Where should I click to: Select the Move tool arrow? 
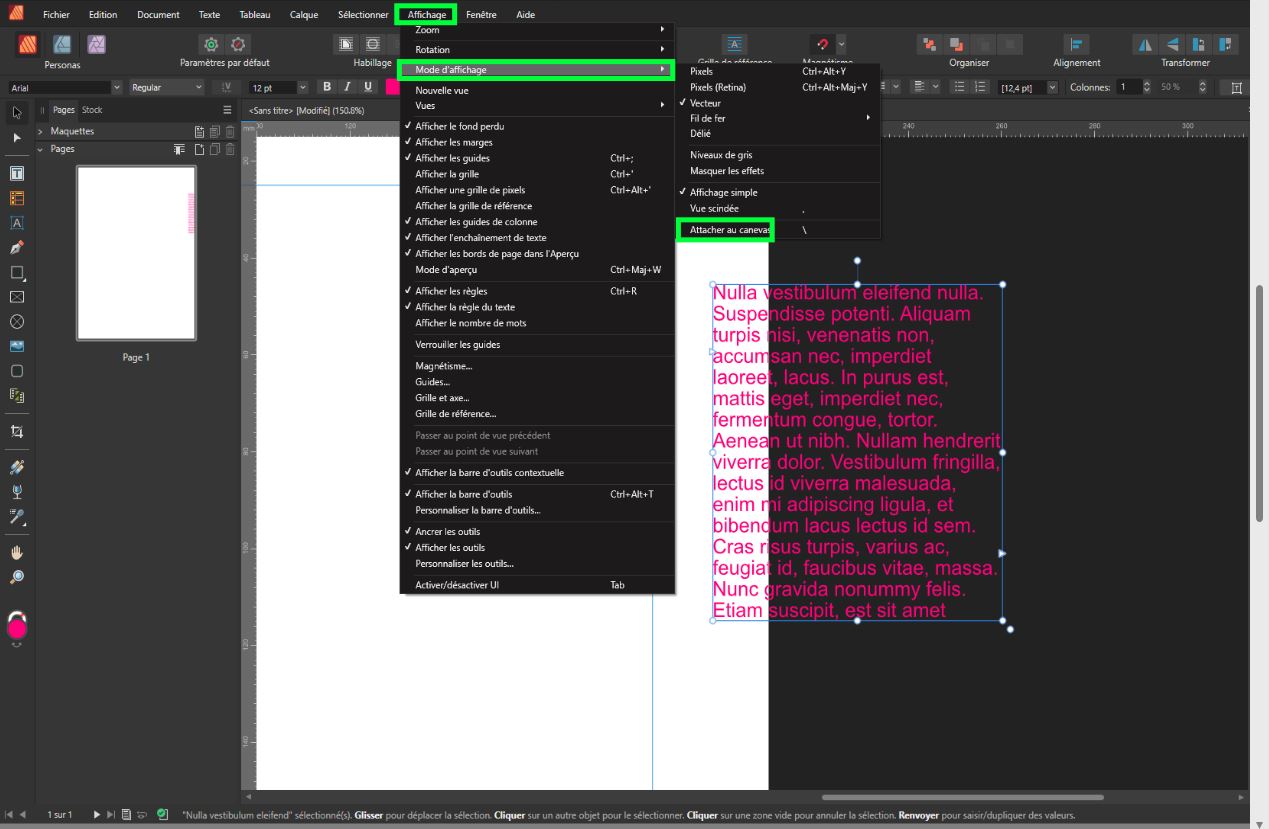[x=17, y=112]
